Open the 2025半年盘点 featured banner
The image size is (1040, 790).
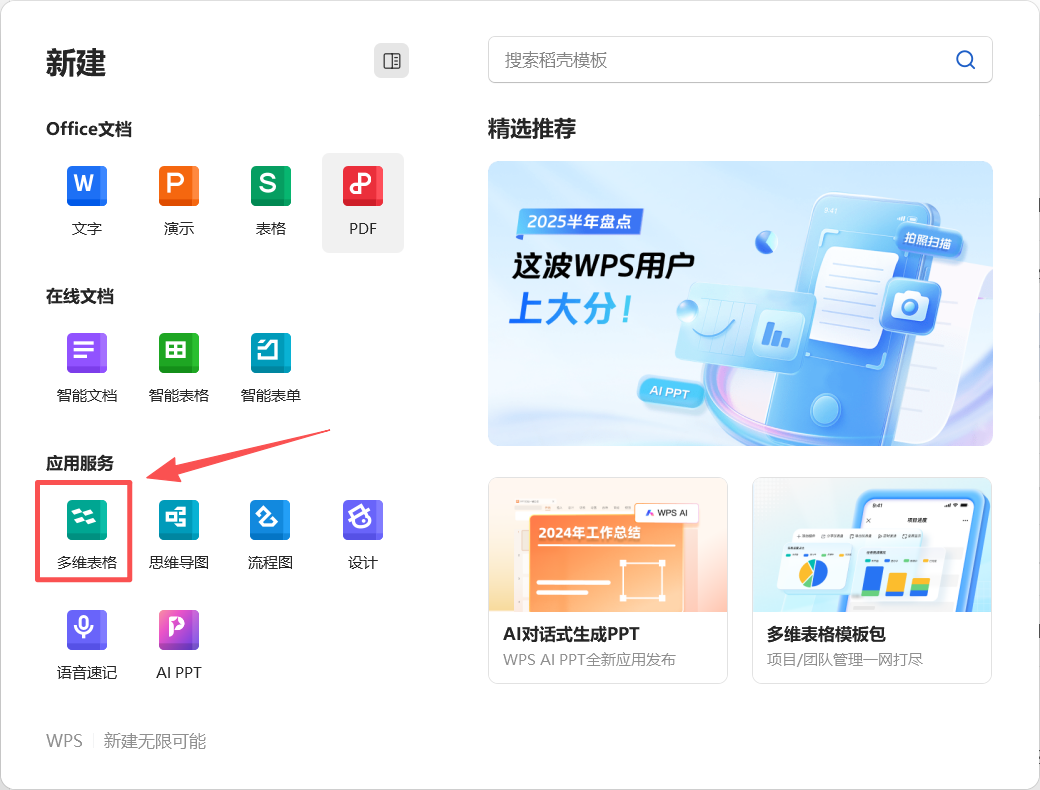click(740, 303)
